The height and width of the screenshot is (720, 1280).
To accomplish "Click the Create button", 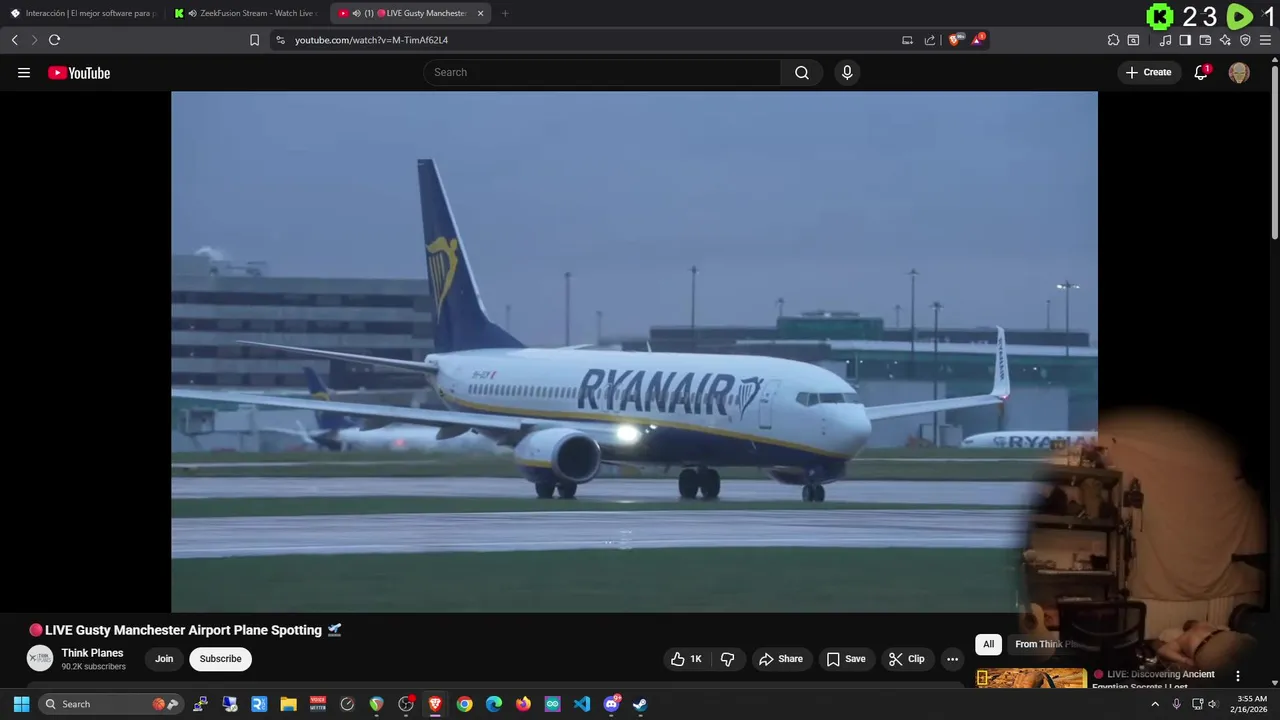I will pyautogui.click(x=1149, y=72).
